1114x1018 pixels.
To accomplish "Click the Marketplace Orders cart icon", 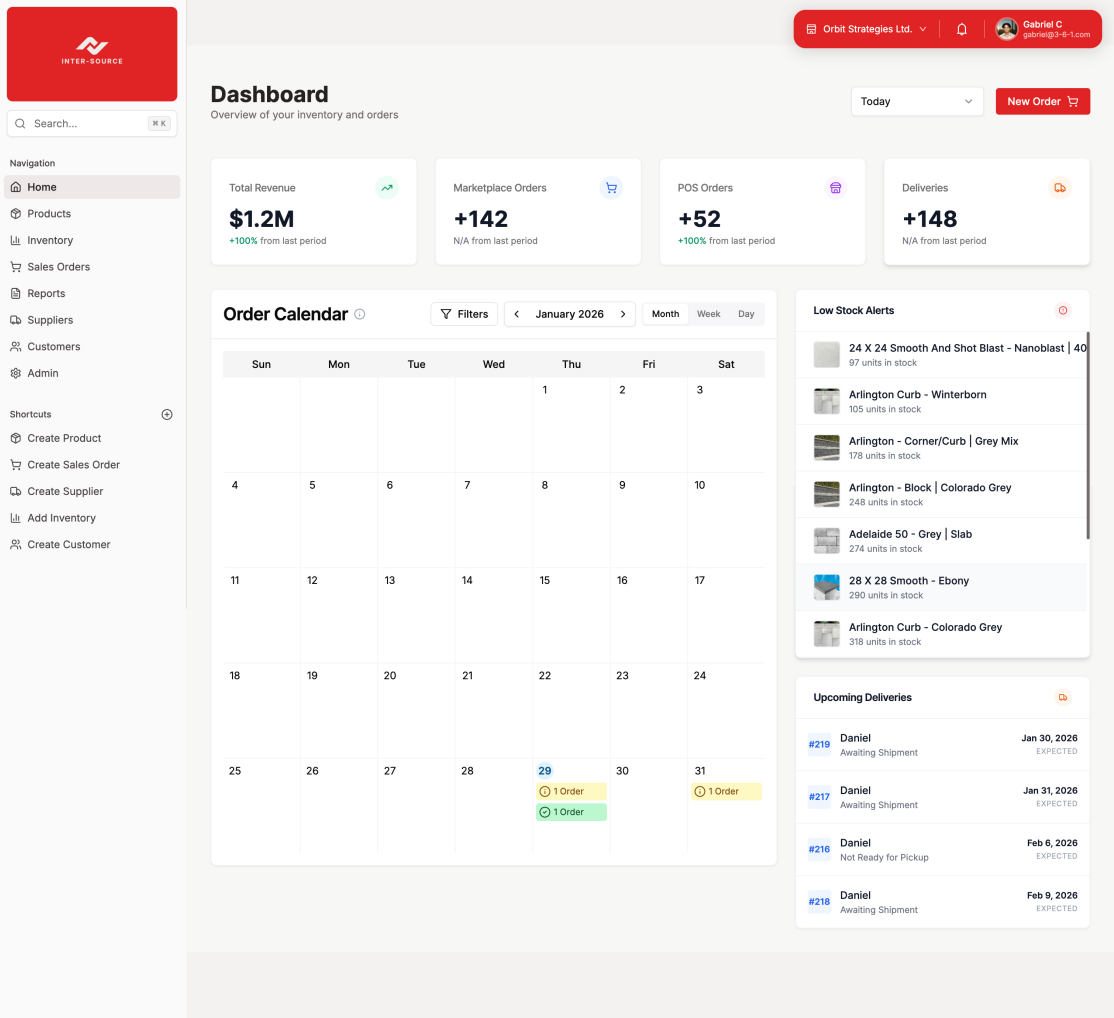I will click(611, 188).
